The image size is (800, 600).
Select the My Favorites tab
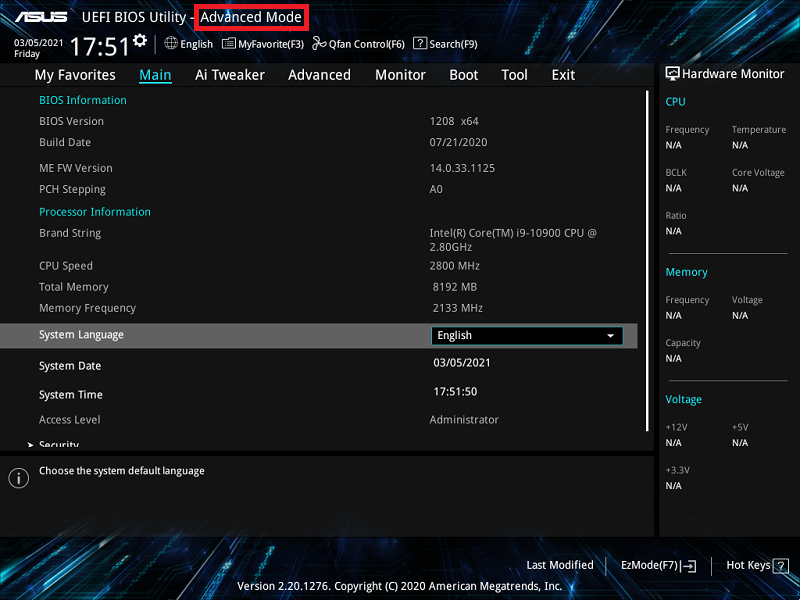(75, 75)
